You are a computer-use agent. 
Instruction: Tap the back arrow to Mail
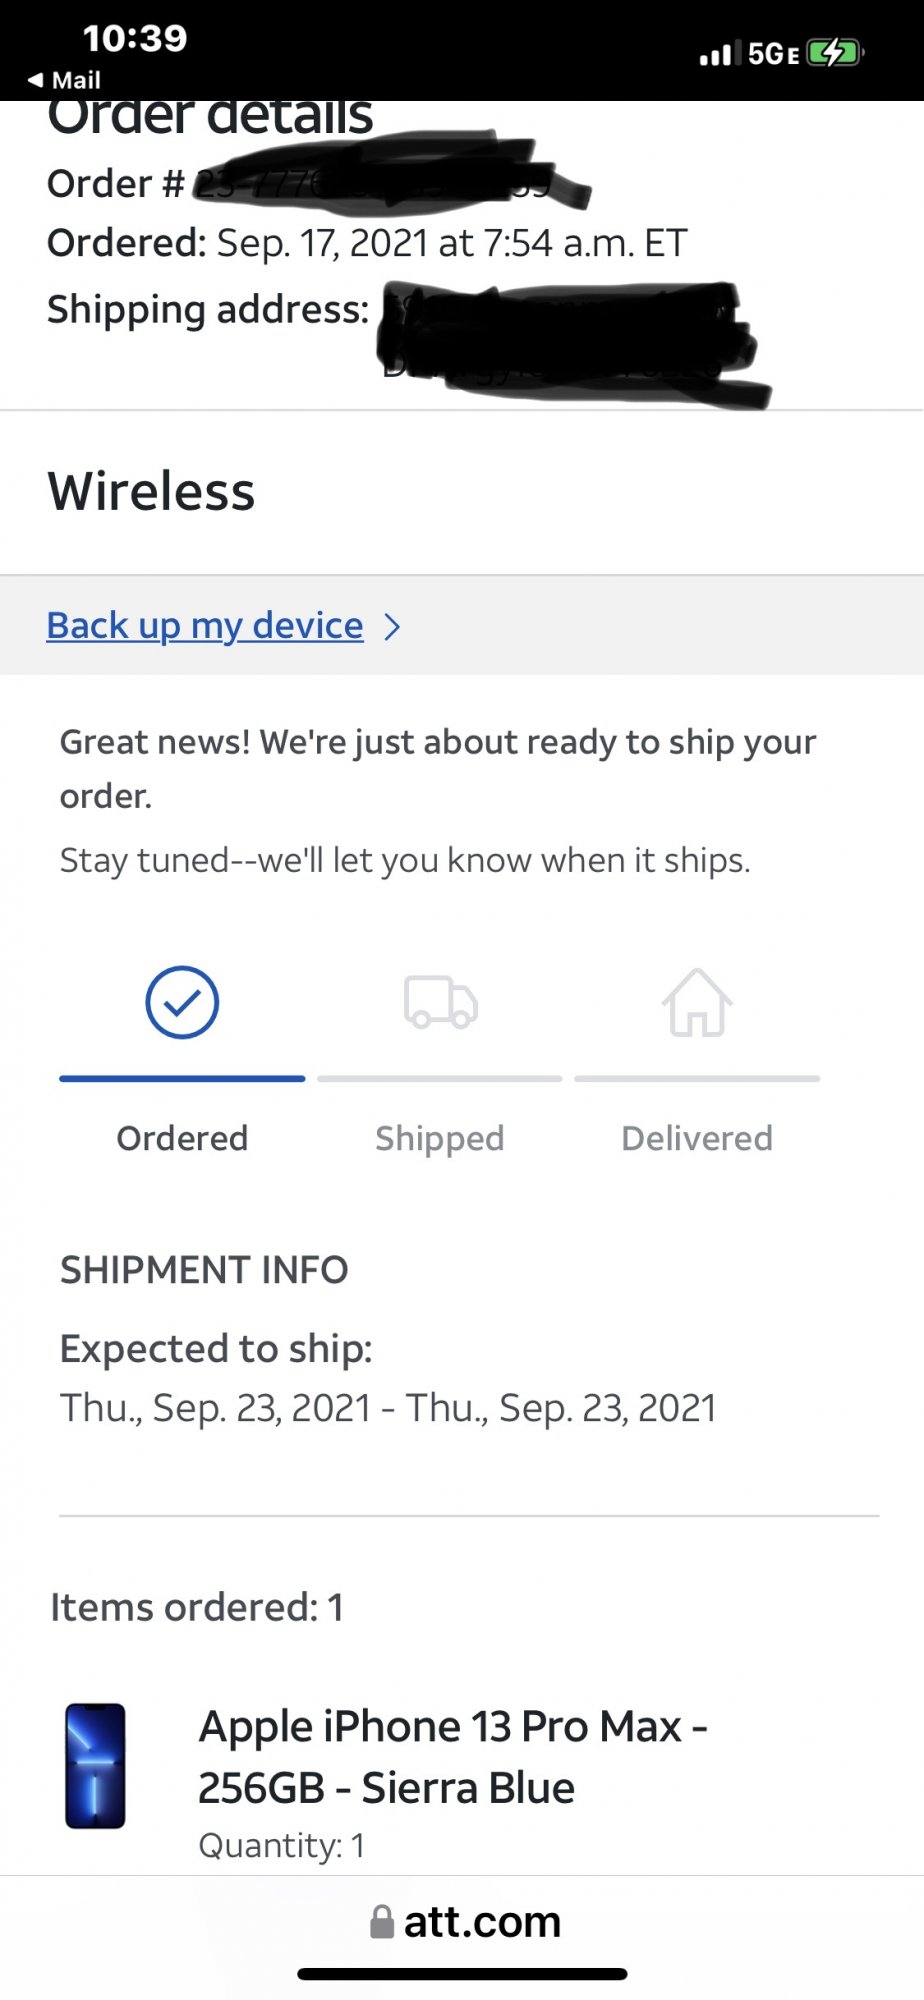[36, 80]
